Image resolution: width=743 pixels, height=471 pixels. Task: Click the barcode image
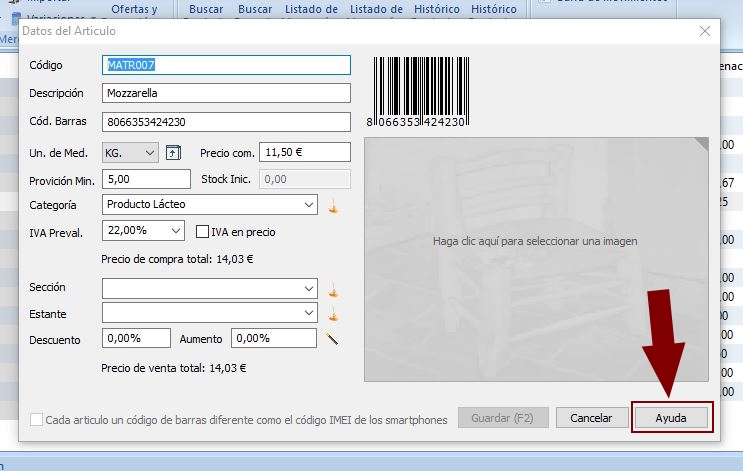coord(418,92)
